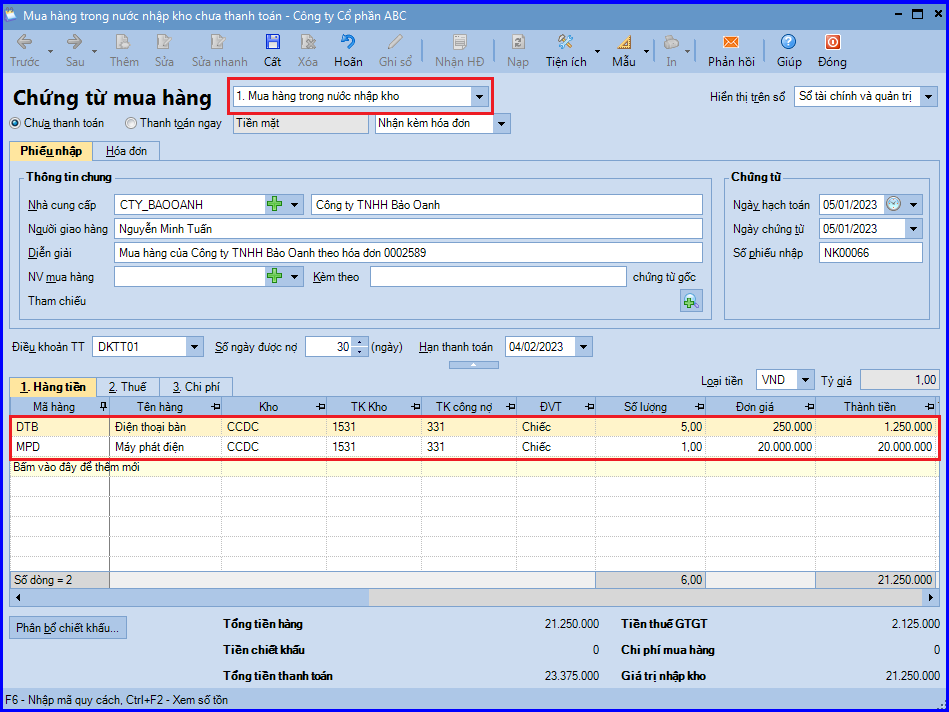The width and height of the screenshot is (949, 712).
Task: Select the Chưa thanh toán radio option
Action: pyautogui.click(x=15, y=123)
